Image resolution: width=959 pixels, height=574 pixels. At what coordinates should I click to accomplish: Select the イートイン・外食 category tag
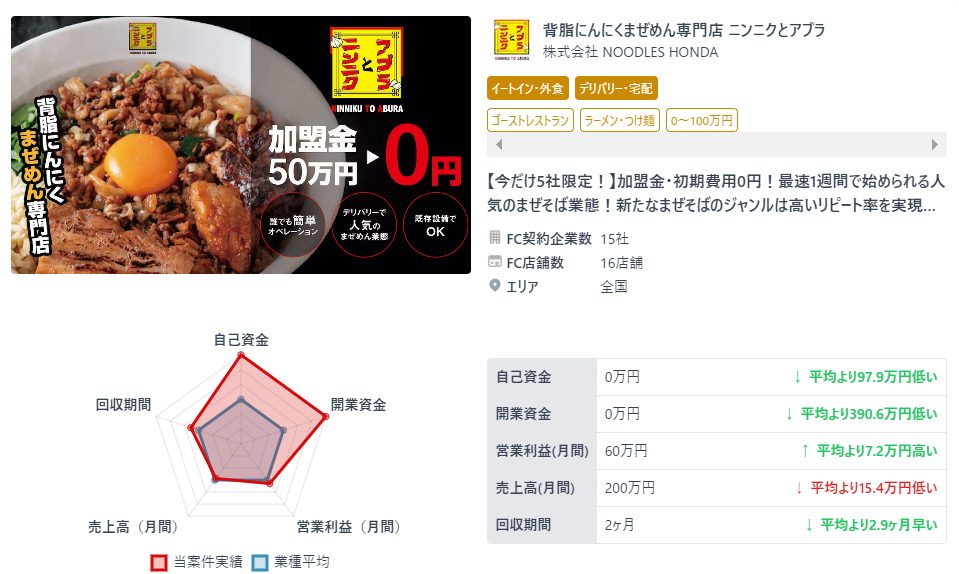pyautogui.click(x=528, y=88)
